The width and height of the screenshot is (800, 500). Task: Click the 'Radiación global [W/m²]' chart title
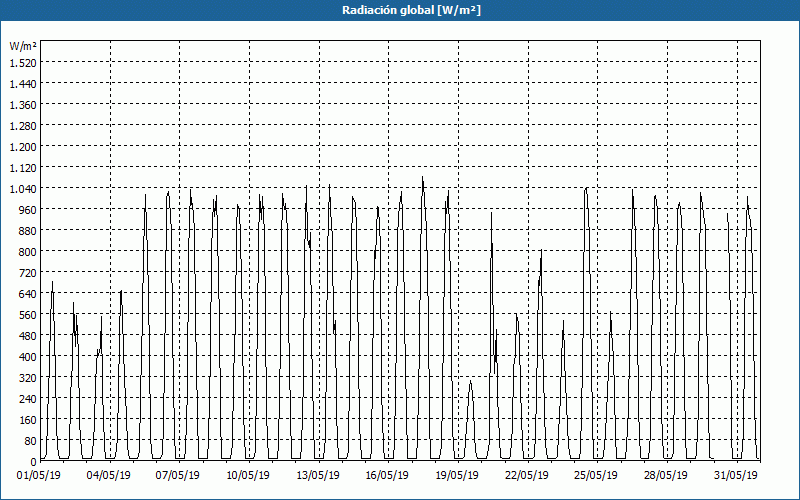point(411,10)
